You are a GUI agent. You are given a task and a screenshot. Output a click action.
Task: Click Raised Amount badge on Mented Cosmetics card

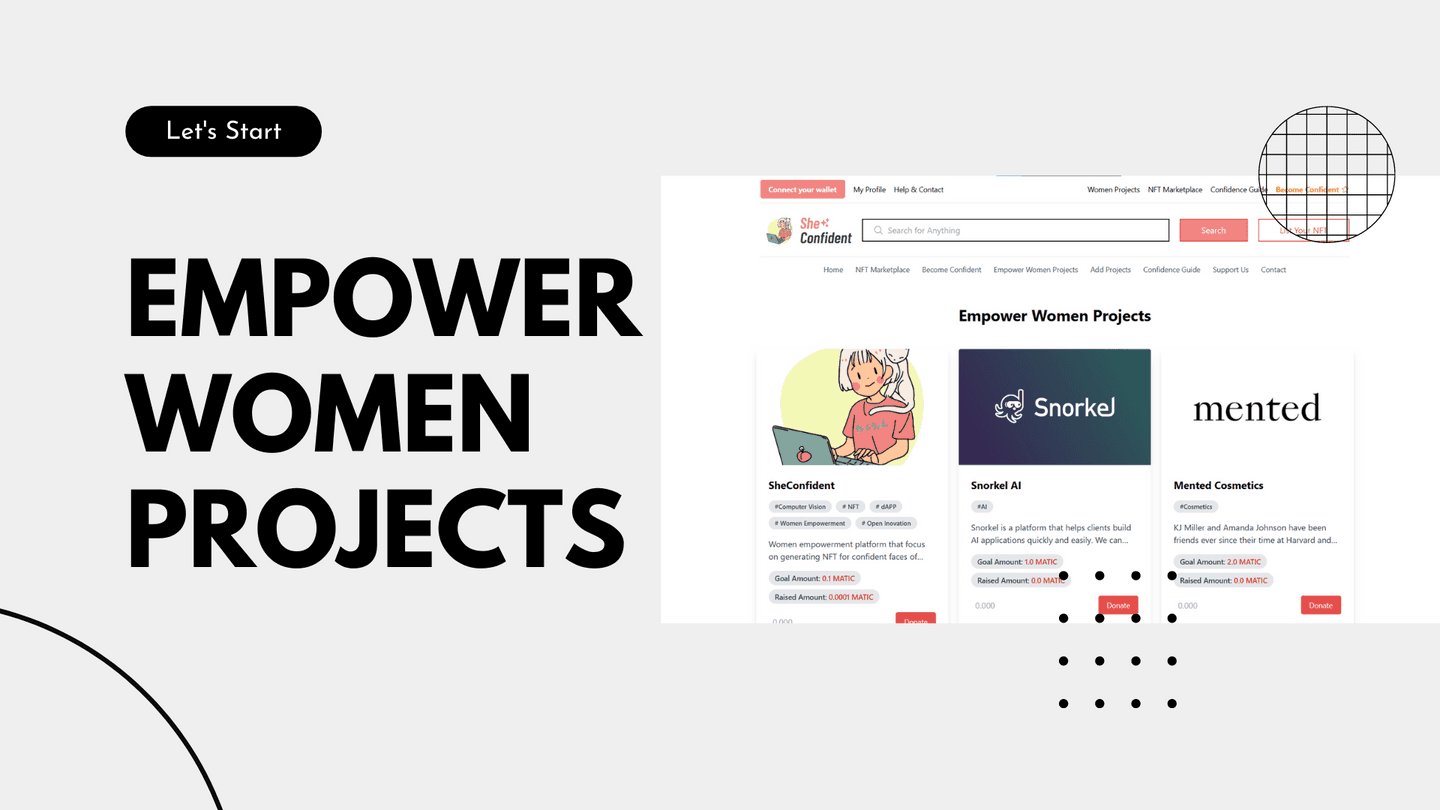[1223, 581]
